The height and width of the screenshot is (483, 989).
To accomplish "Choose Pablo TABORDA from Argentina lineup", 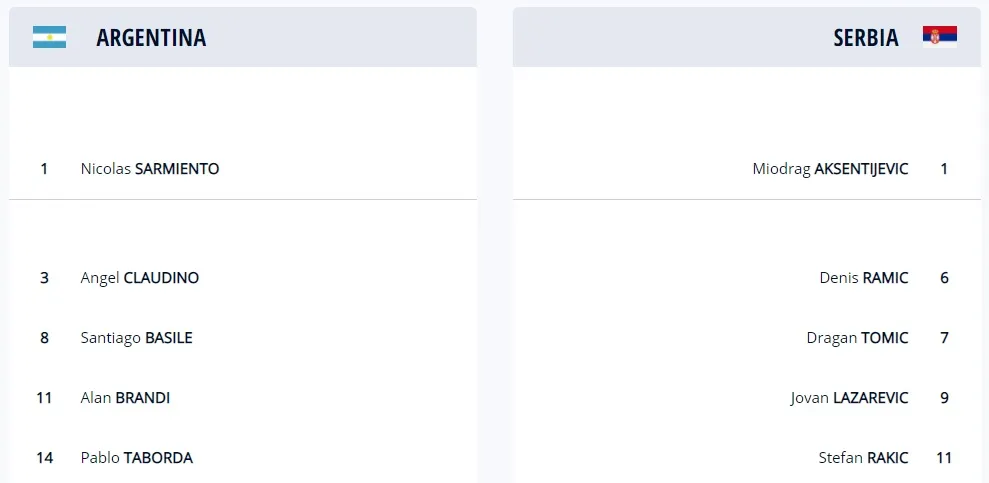I will (x=137, y=458).
